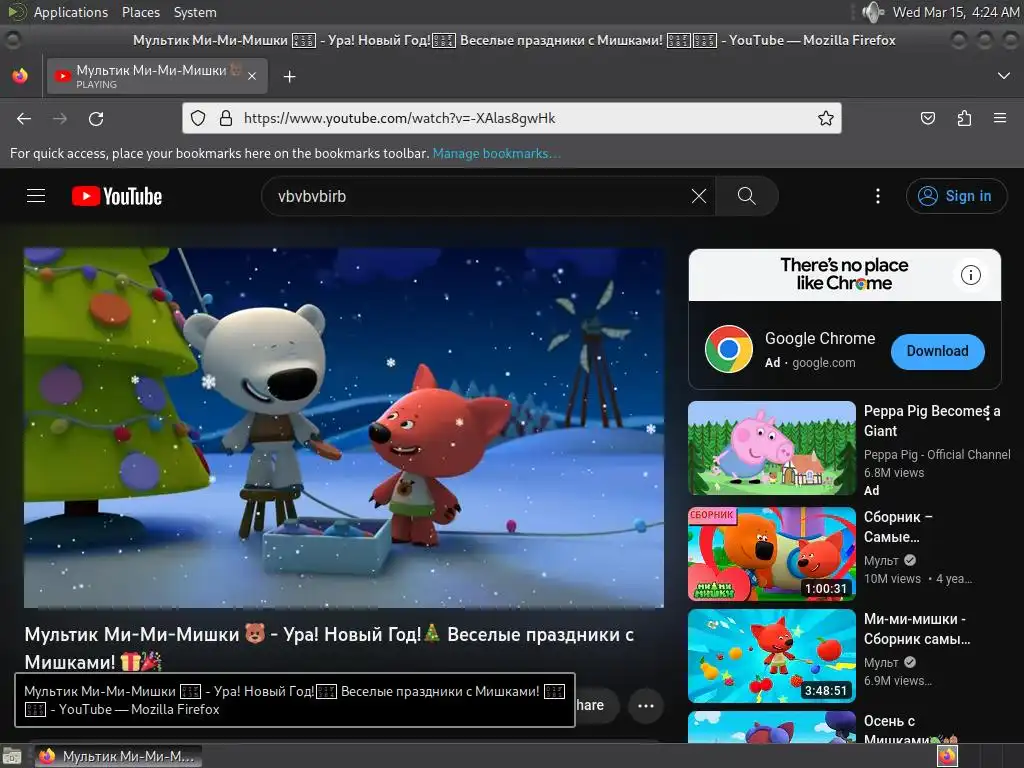Click the playing video frame
The width and height of the screenshot is (1024, 768).
344,428
